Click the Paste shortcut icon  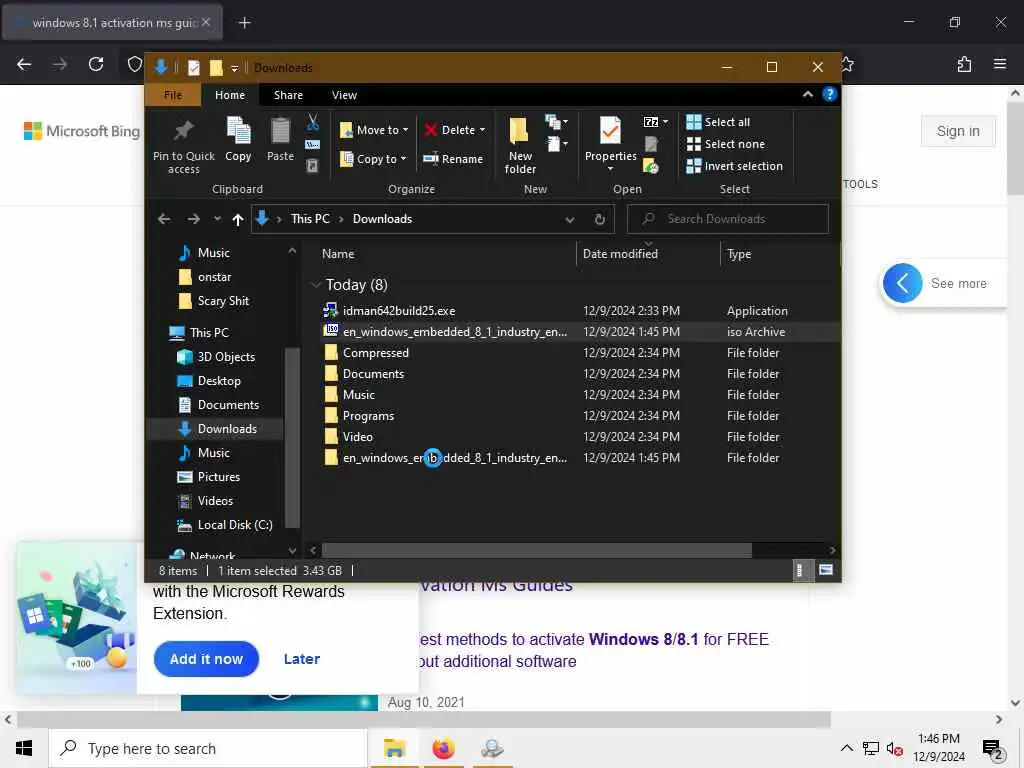coord(313,166)
